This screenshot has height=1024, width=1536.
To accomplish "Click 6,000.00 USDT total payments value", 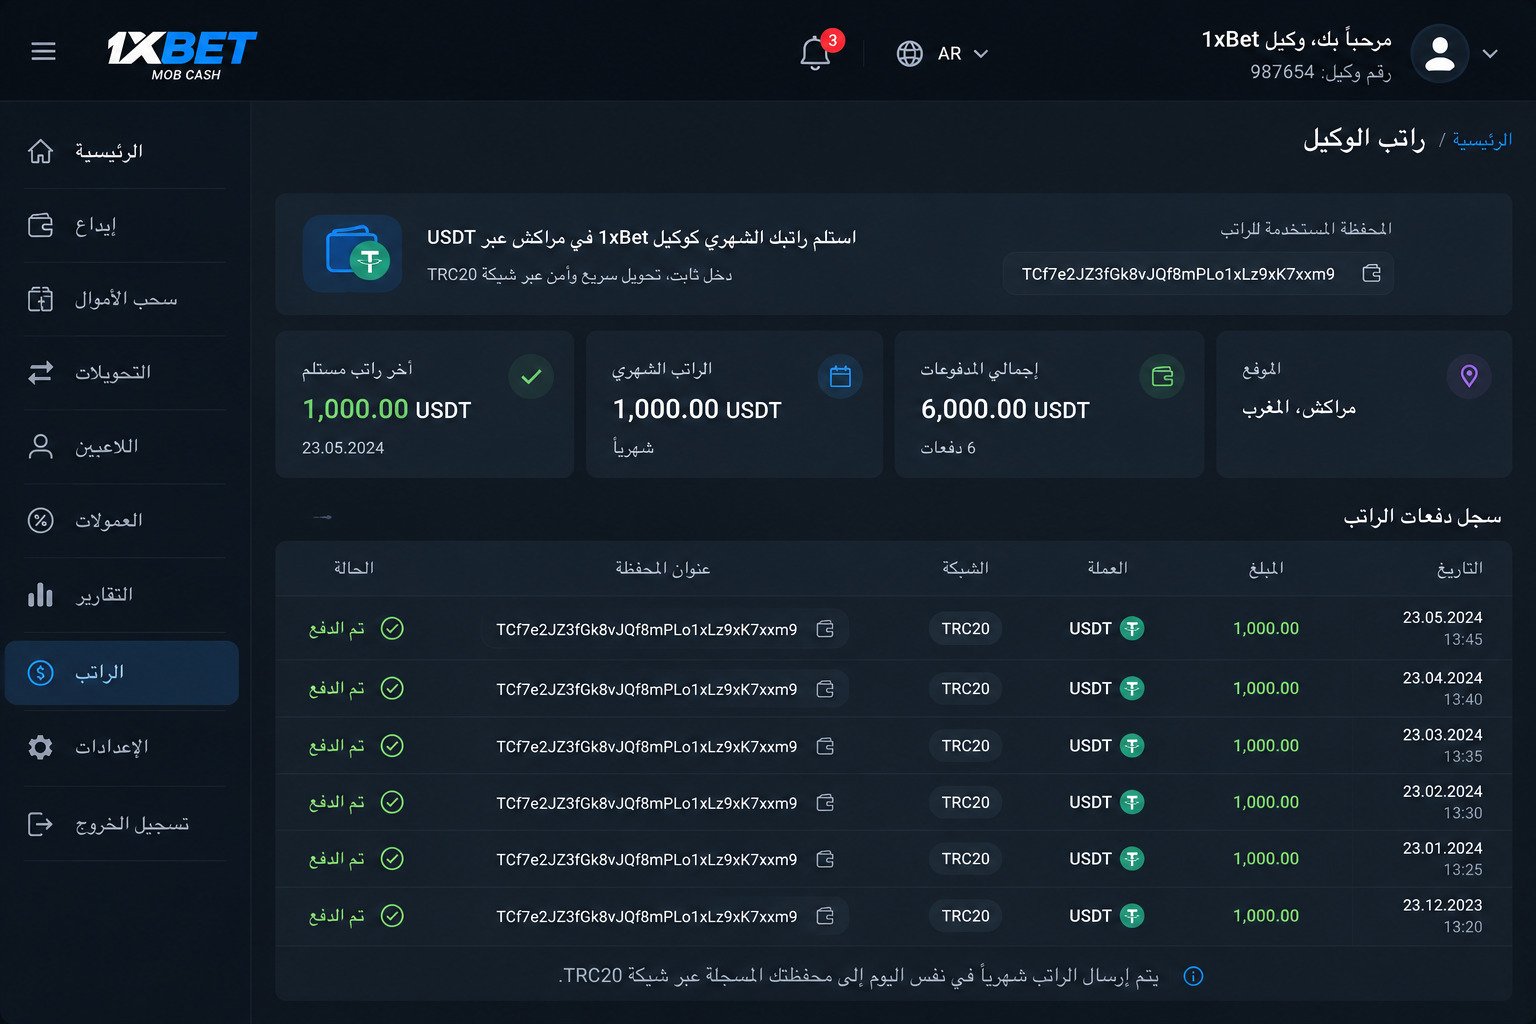I will (x=1005, y=409).
